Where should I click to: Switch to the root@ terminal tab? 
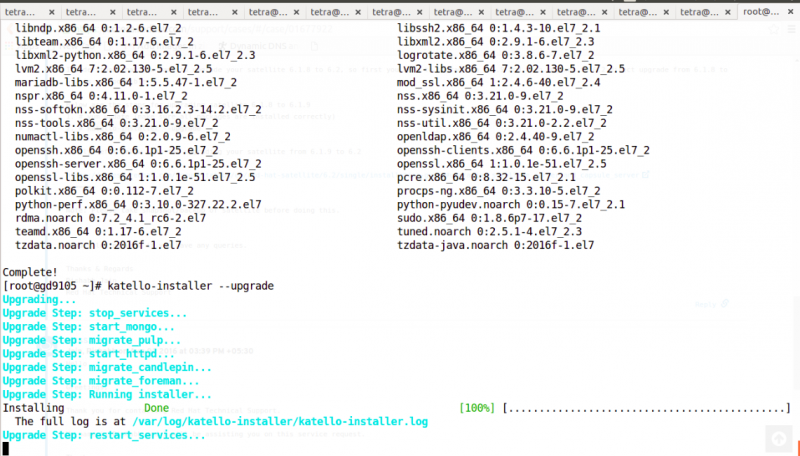coord(761,12)
